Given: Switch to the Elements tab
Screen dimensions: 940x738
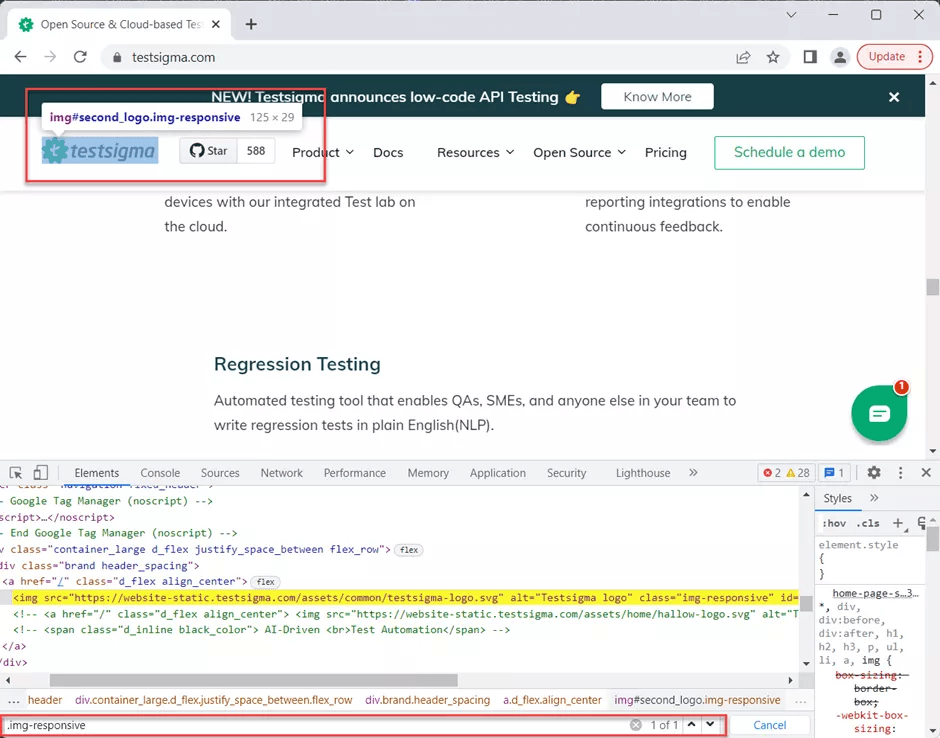Looking at the screenshot, I should [97, 473].
